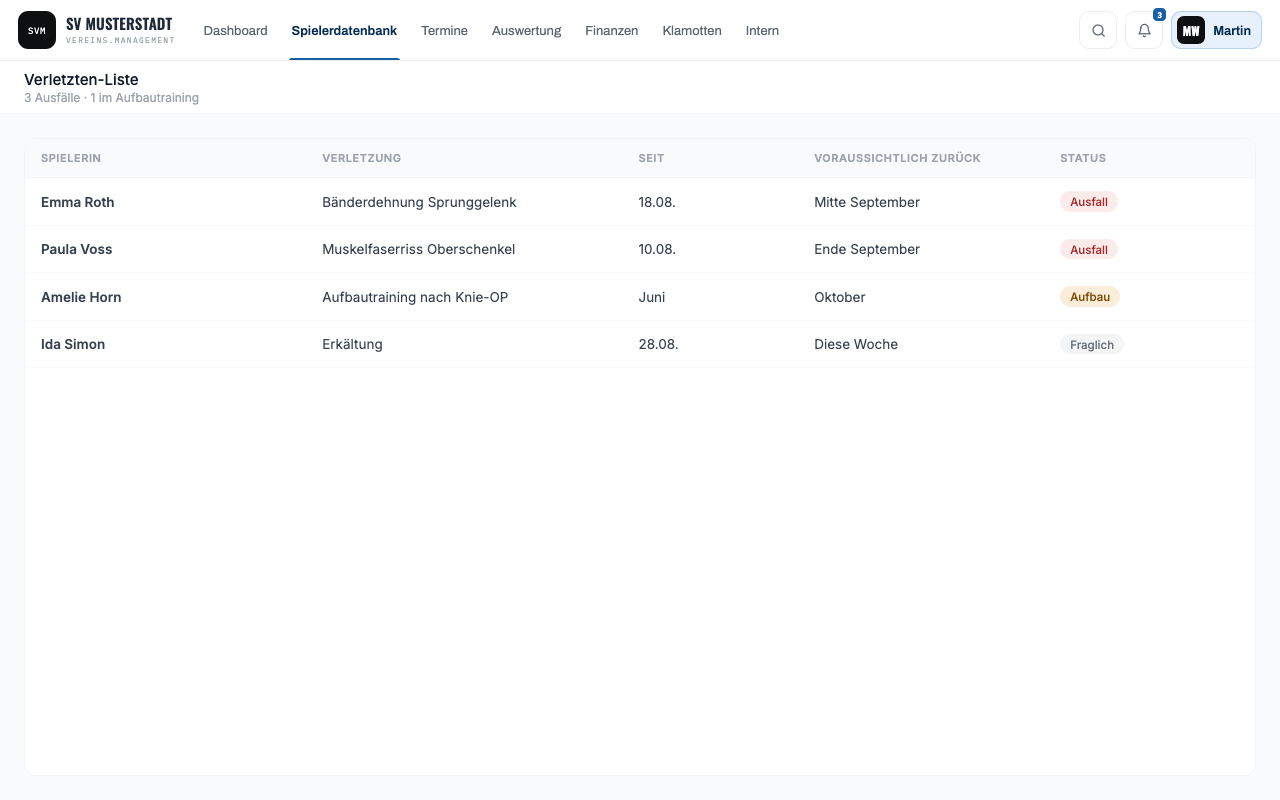1280x800 pixels.
Task: Click Emma Roth's Ausfall status badge
Action: point(1089,202)
